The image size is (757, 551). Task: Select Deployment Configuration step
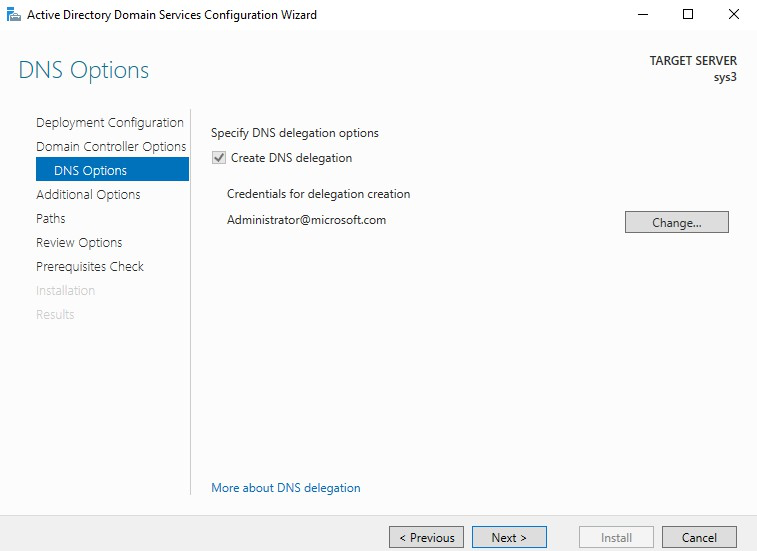110,123
